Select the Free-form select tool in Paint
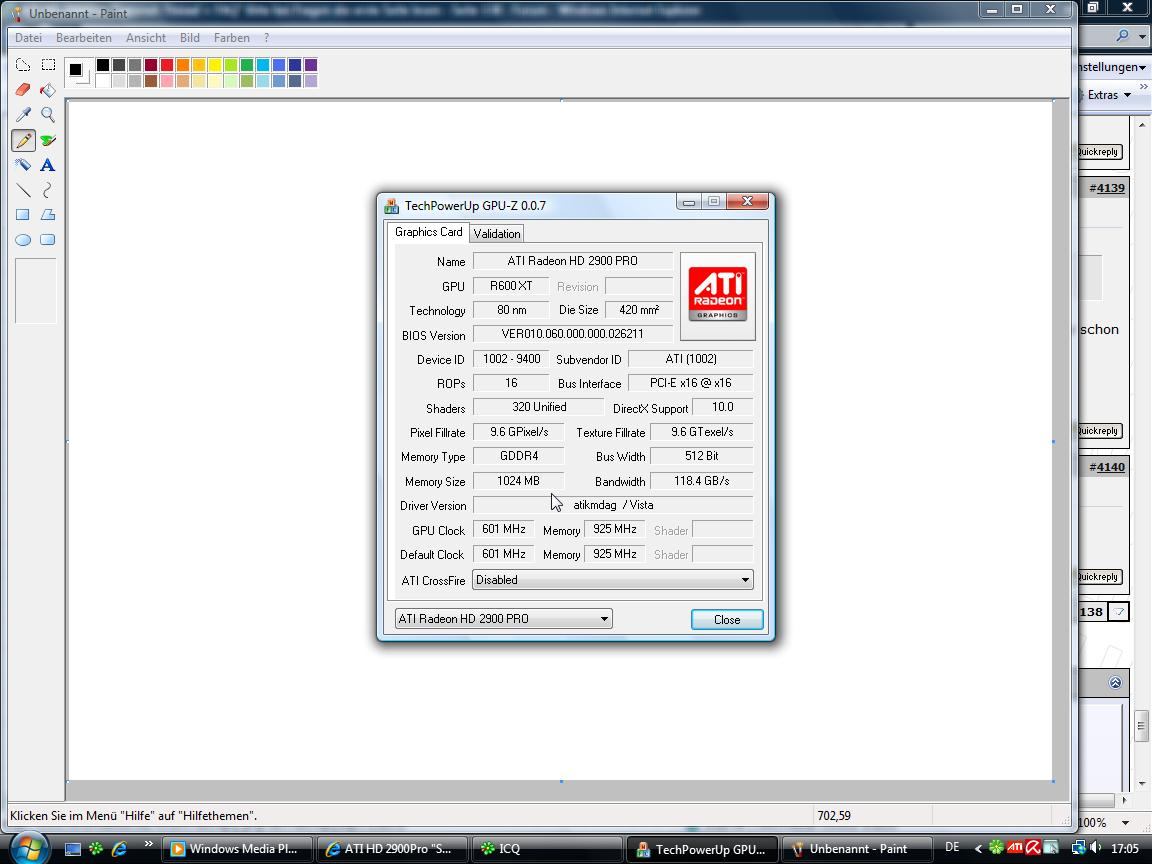The width and height of the screenshot is (1152, 864). point(23,65)
